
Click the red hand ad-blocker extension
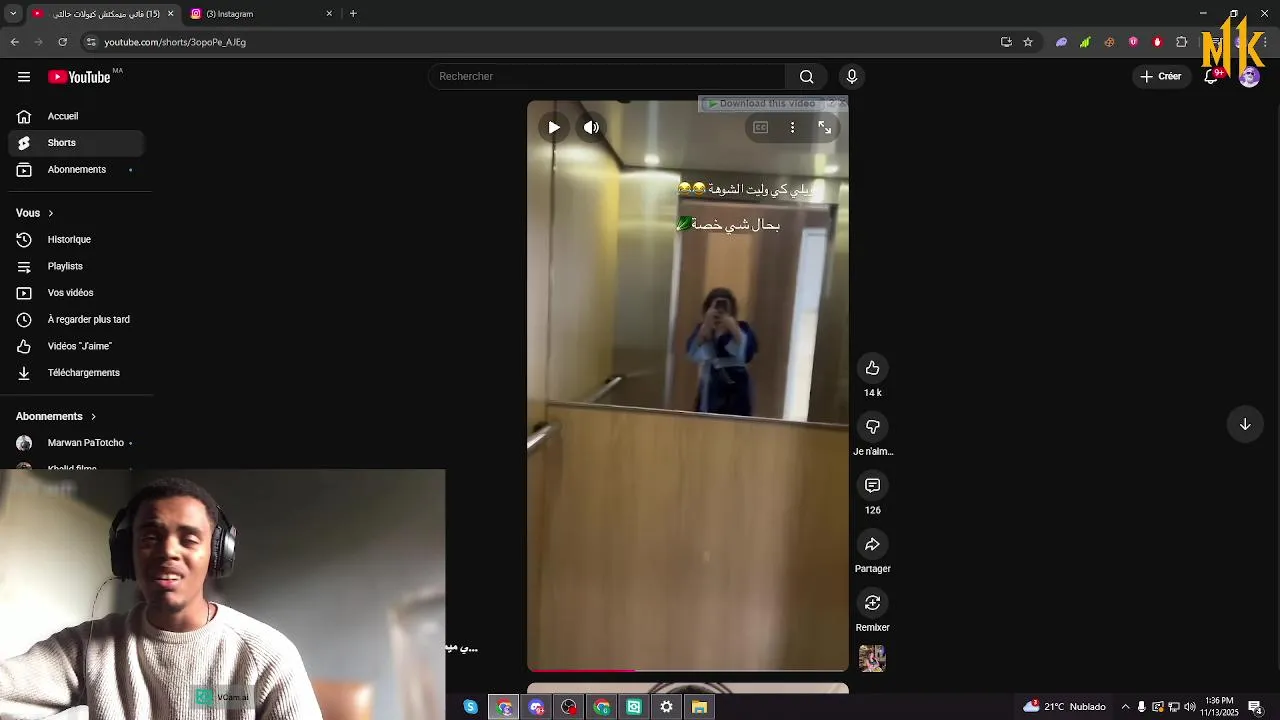point(1157,42)
